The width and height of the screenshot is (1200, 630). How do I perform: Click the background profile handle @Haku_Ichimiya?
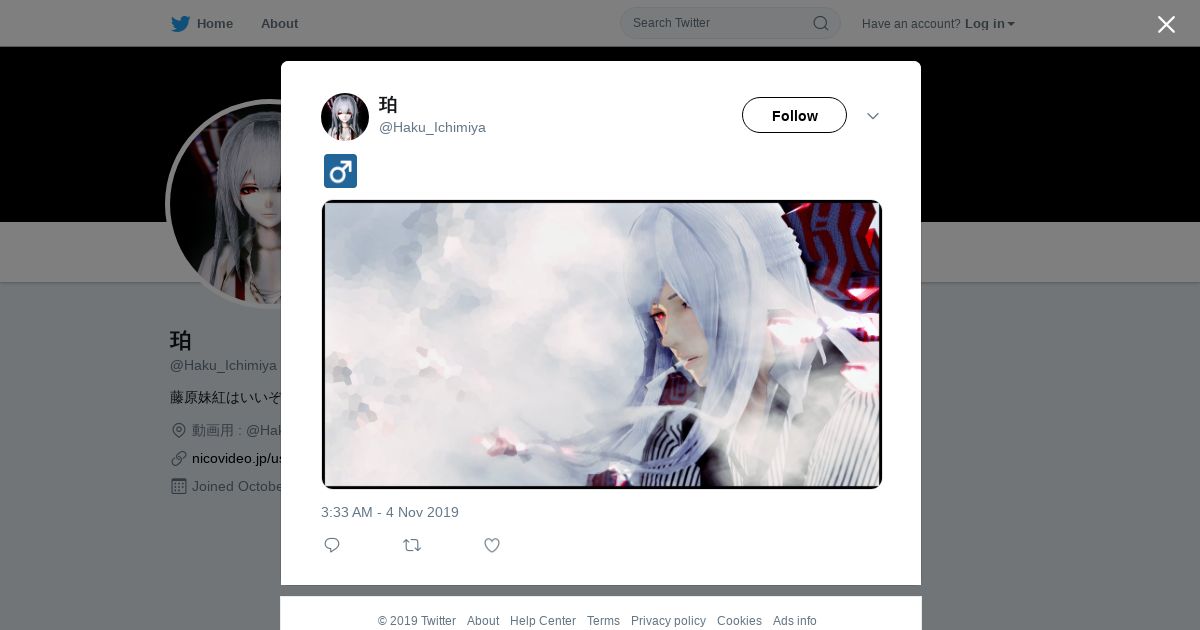(x=224, y=365)
